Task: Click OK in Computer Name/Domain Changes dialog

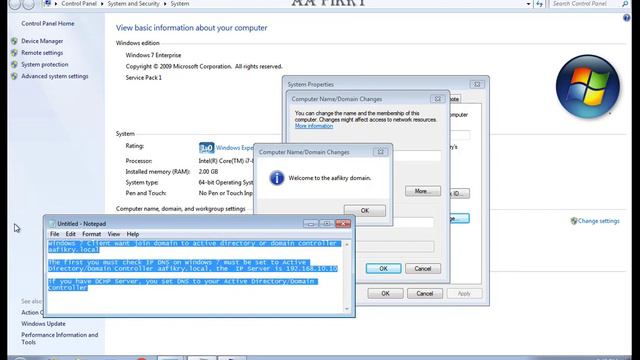Action: pyautogui.click(x=383, y=269)
